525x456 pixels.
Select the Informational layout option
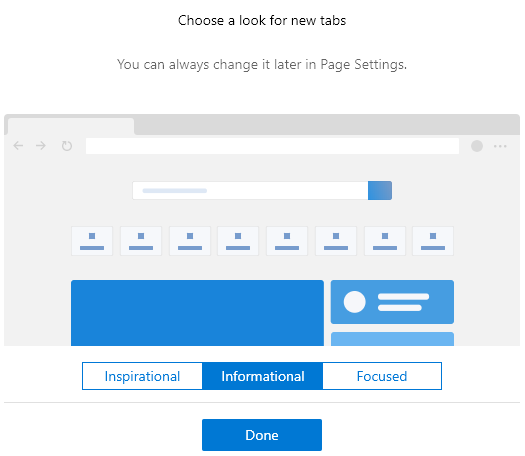[262, 376]
